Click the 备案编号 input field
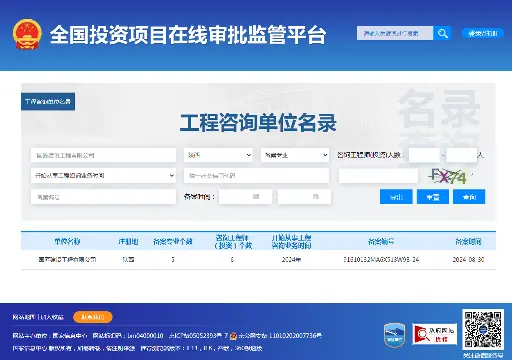This screenshot has width=512, height=360. pos(103,197)
